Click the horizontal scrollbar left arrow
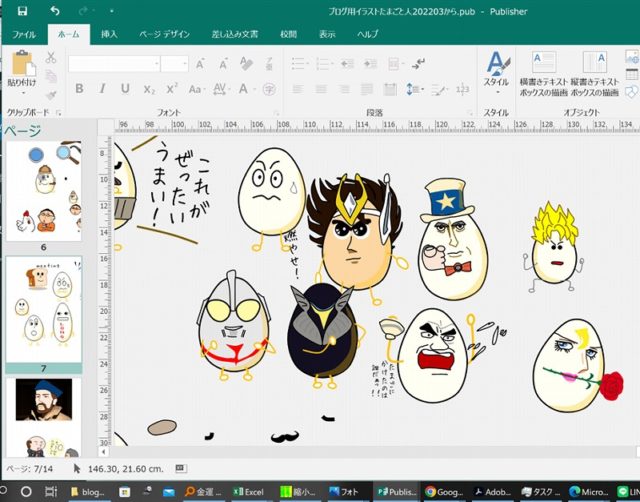Screen dimensions: 640x502 point(104,451)
